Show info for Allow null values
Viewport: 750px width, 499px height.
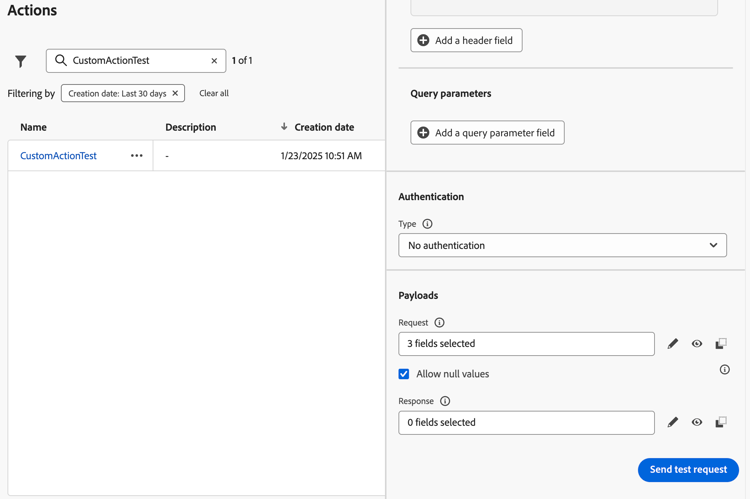pyautogui.click(x=725, y=370)
